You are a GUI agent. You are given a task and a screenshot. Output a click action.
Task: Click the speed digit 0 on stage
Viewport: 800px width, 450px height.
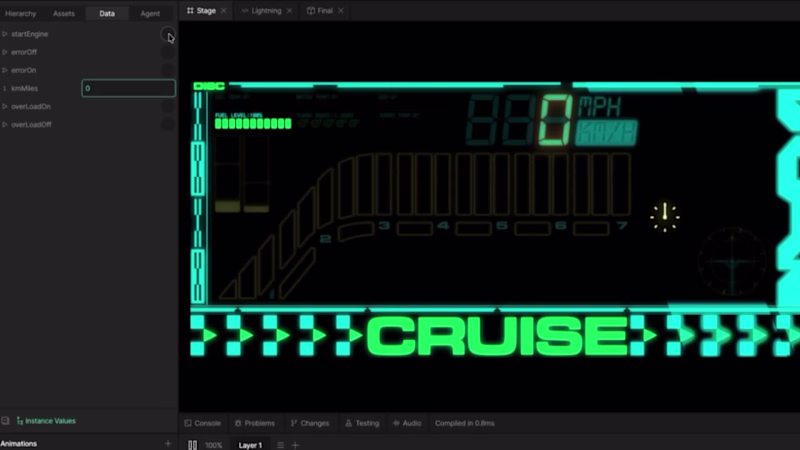coord(555,120)
